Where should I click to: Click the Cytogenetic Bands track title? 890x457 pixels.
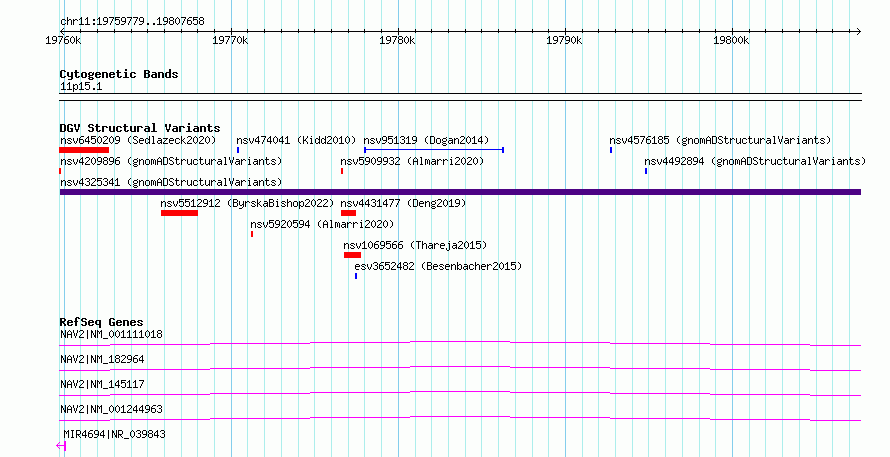(x=119, y=74)
